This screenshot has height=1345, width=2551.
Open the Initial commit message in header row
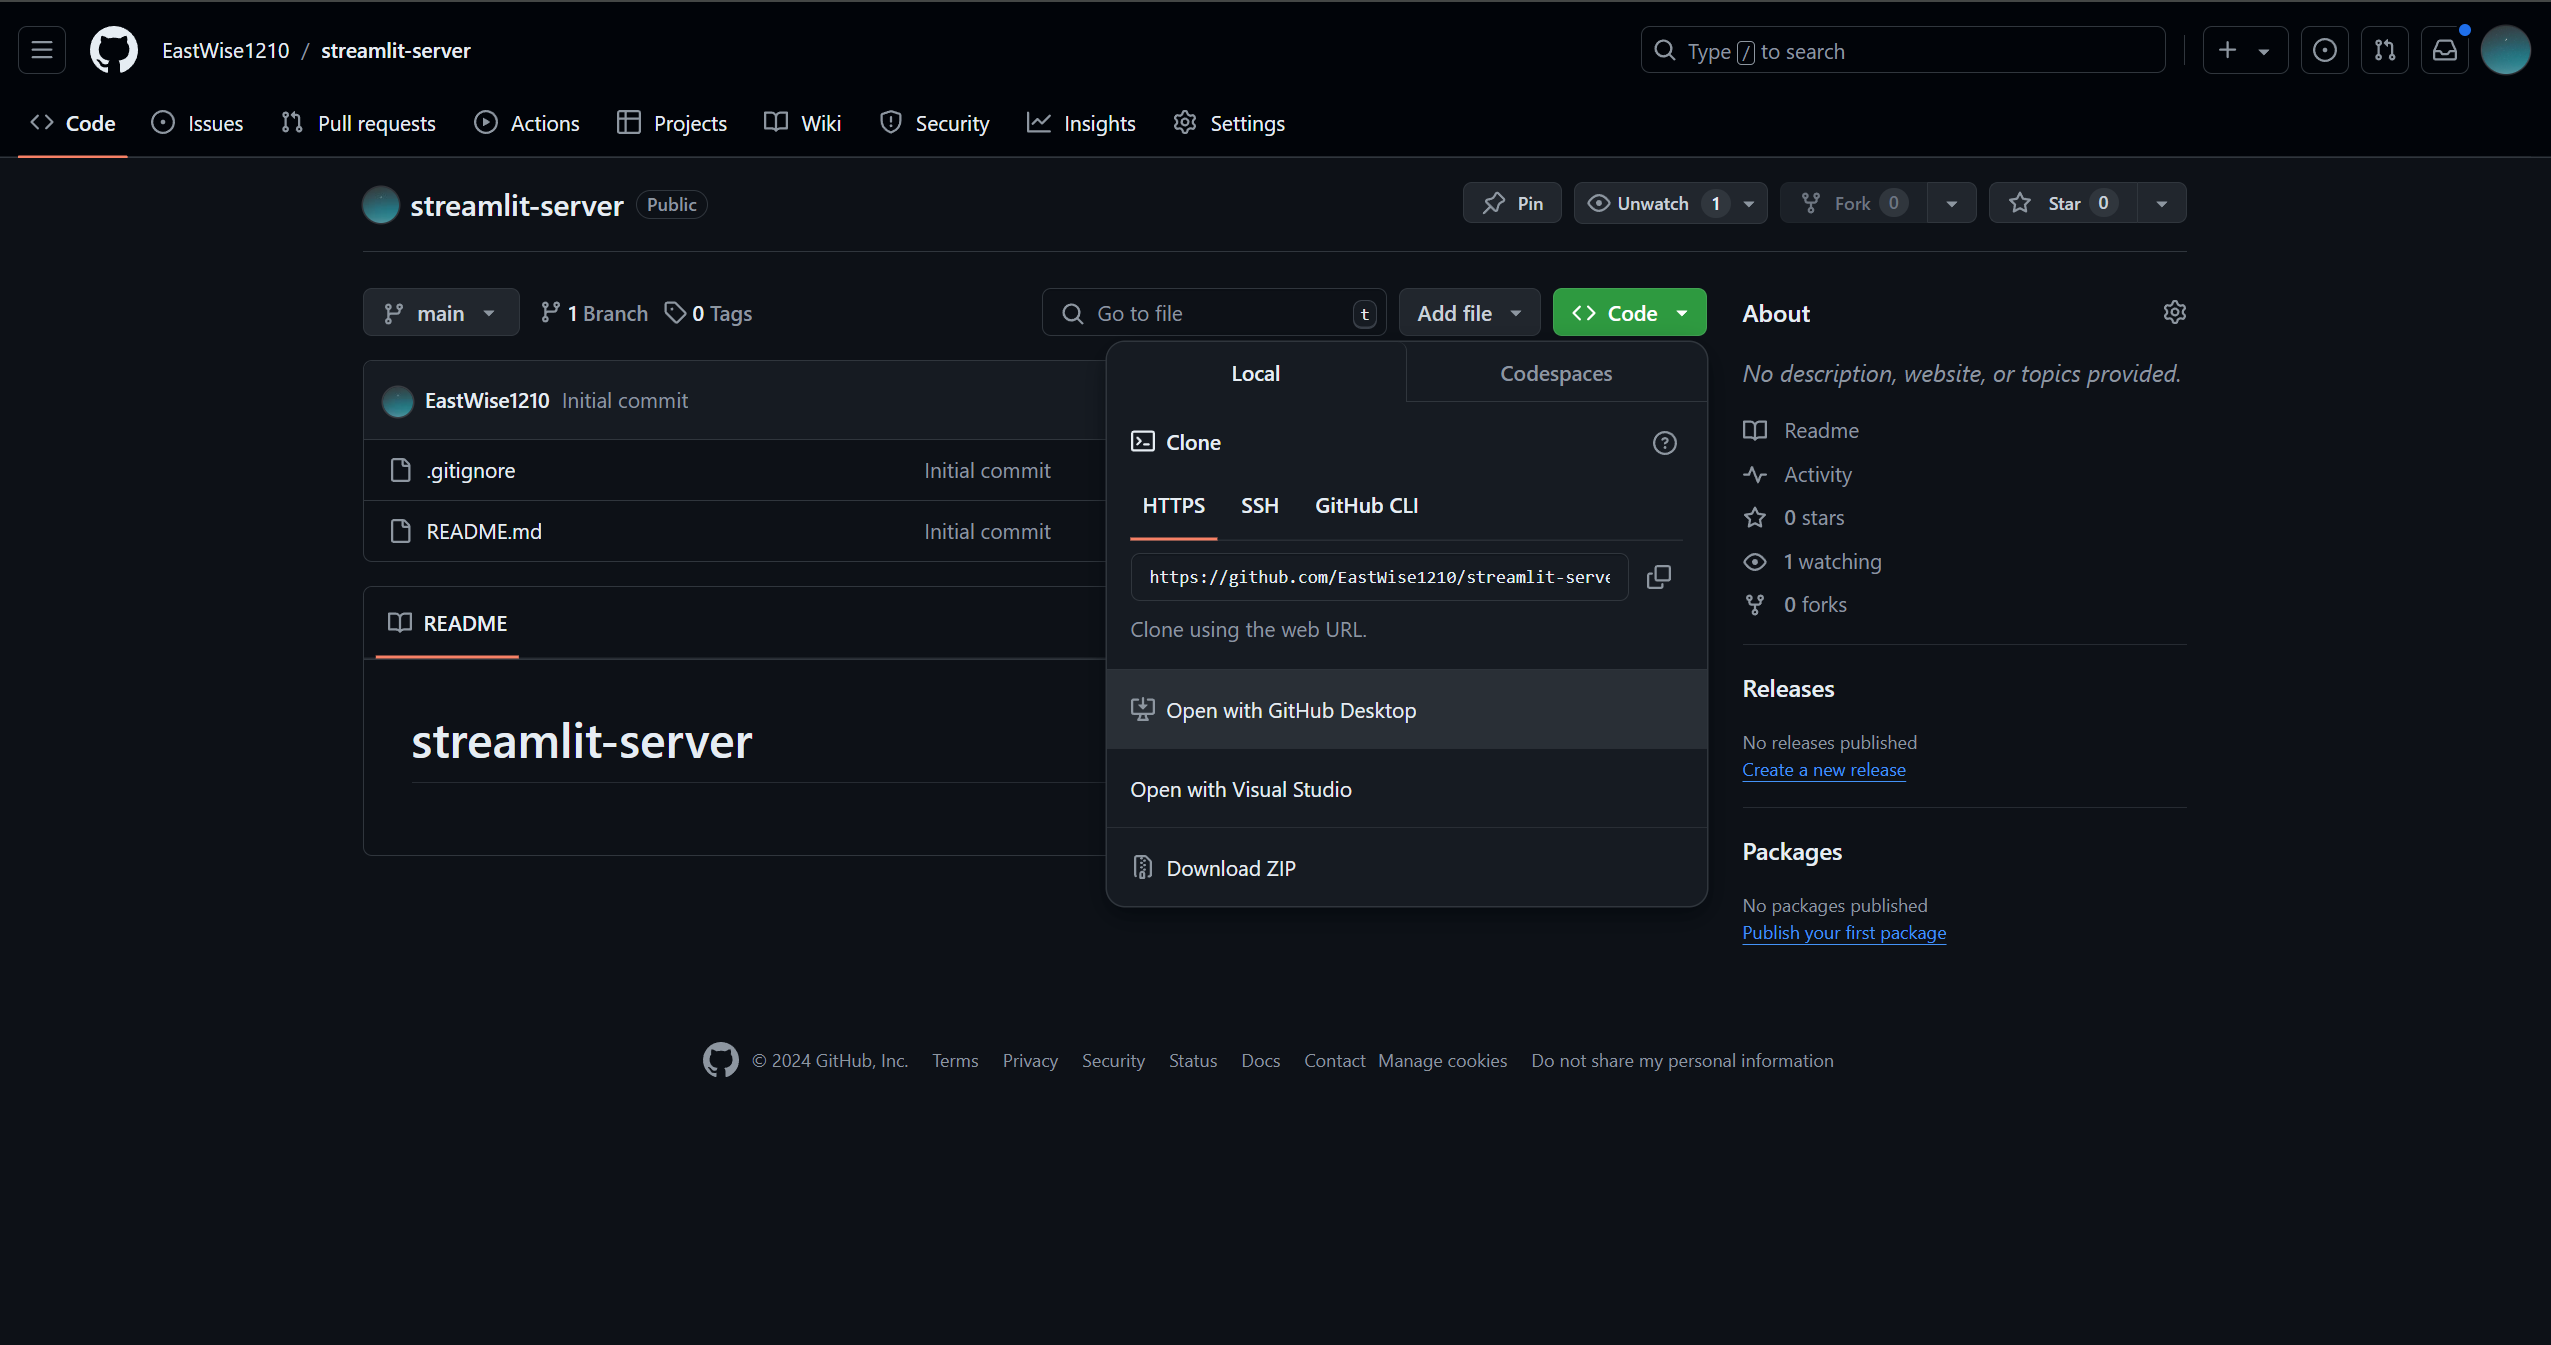point(625,400)
